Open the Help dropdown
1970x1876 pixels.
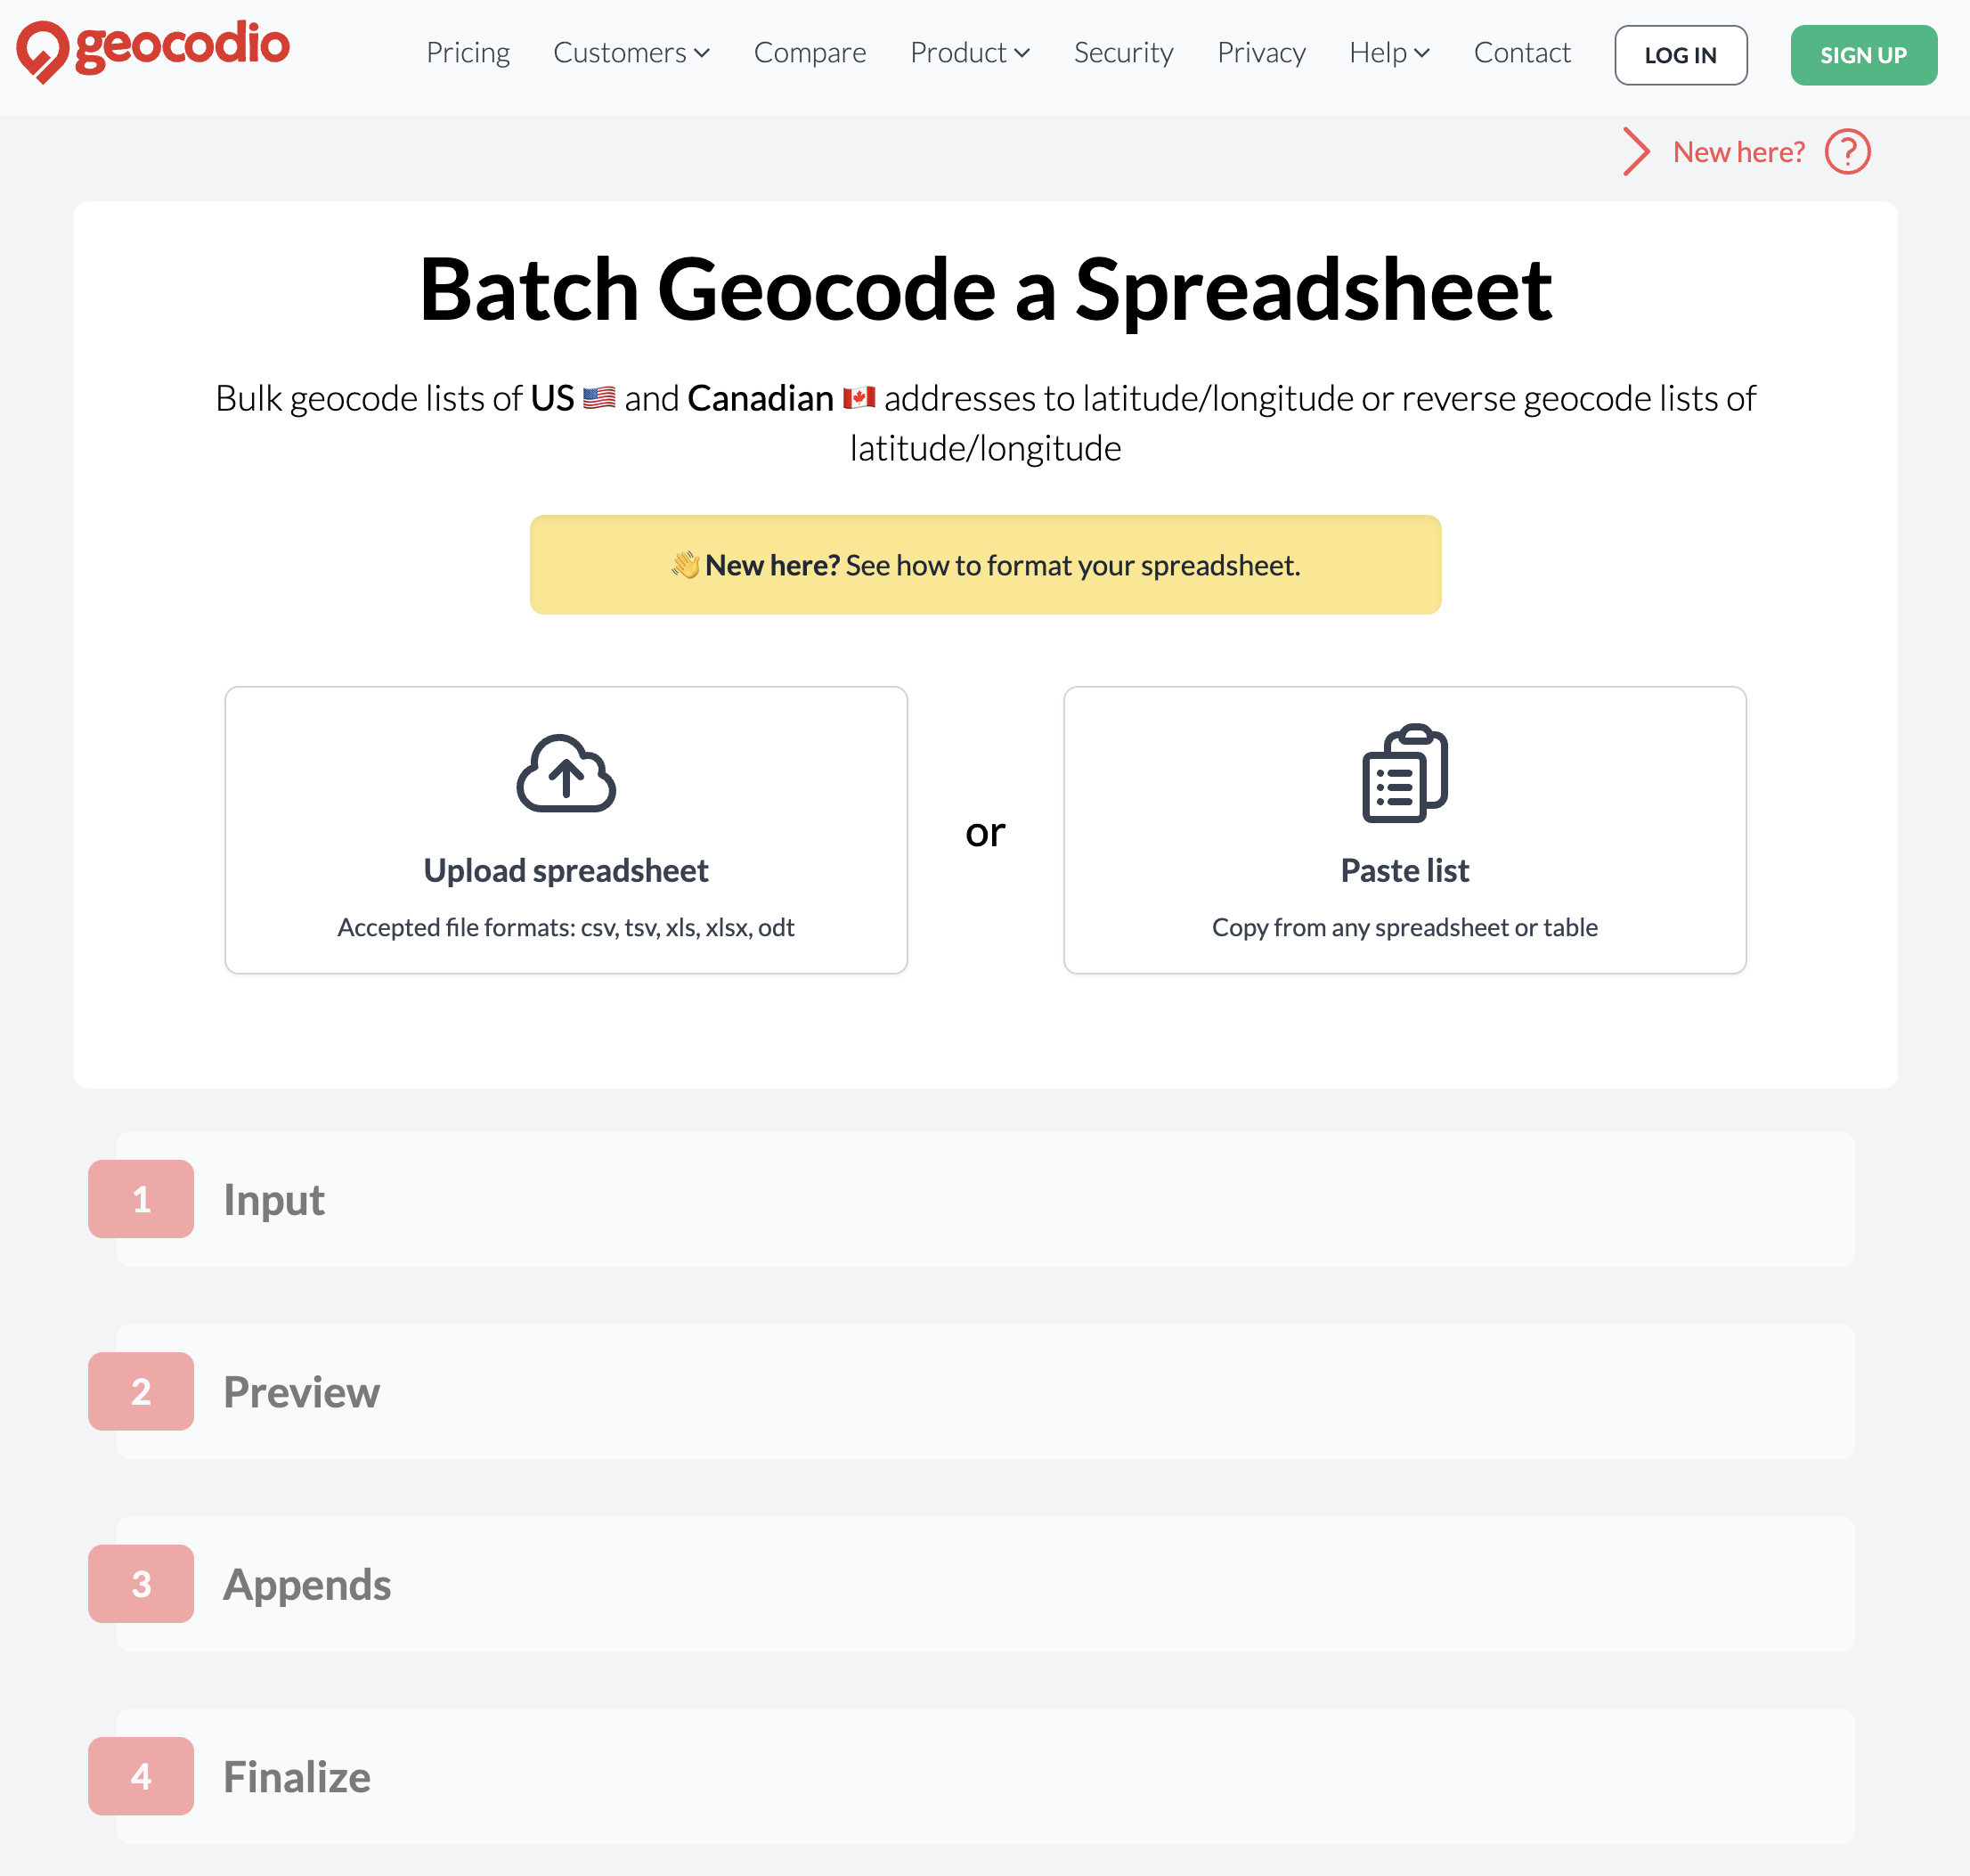[1388, 54]
